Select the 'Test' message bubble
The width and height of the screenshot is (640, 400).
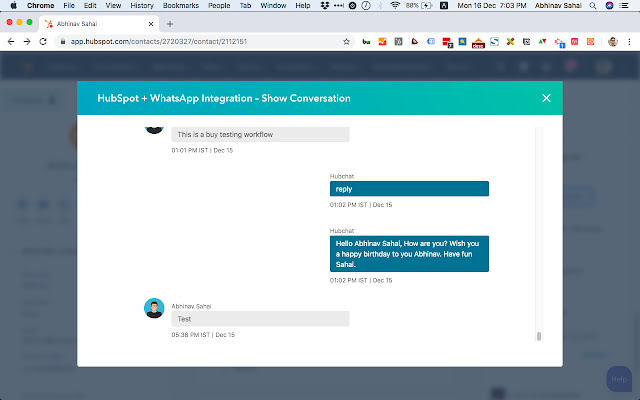[260, 319]
